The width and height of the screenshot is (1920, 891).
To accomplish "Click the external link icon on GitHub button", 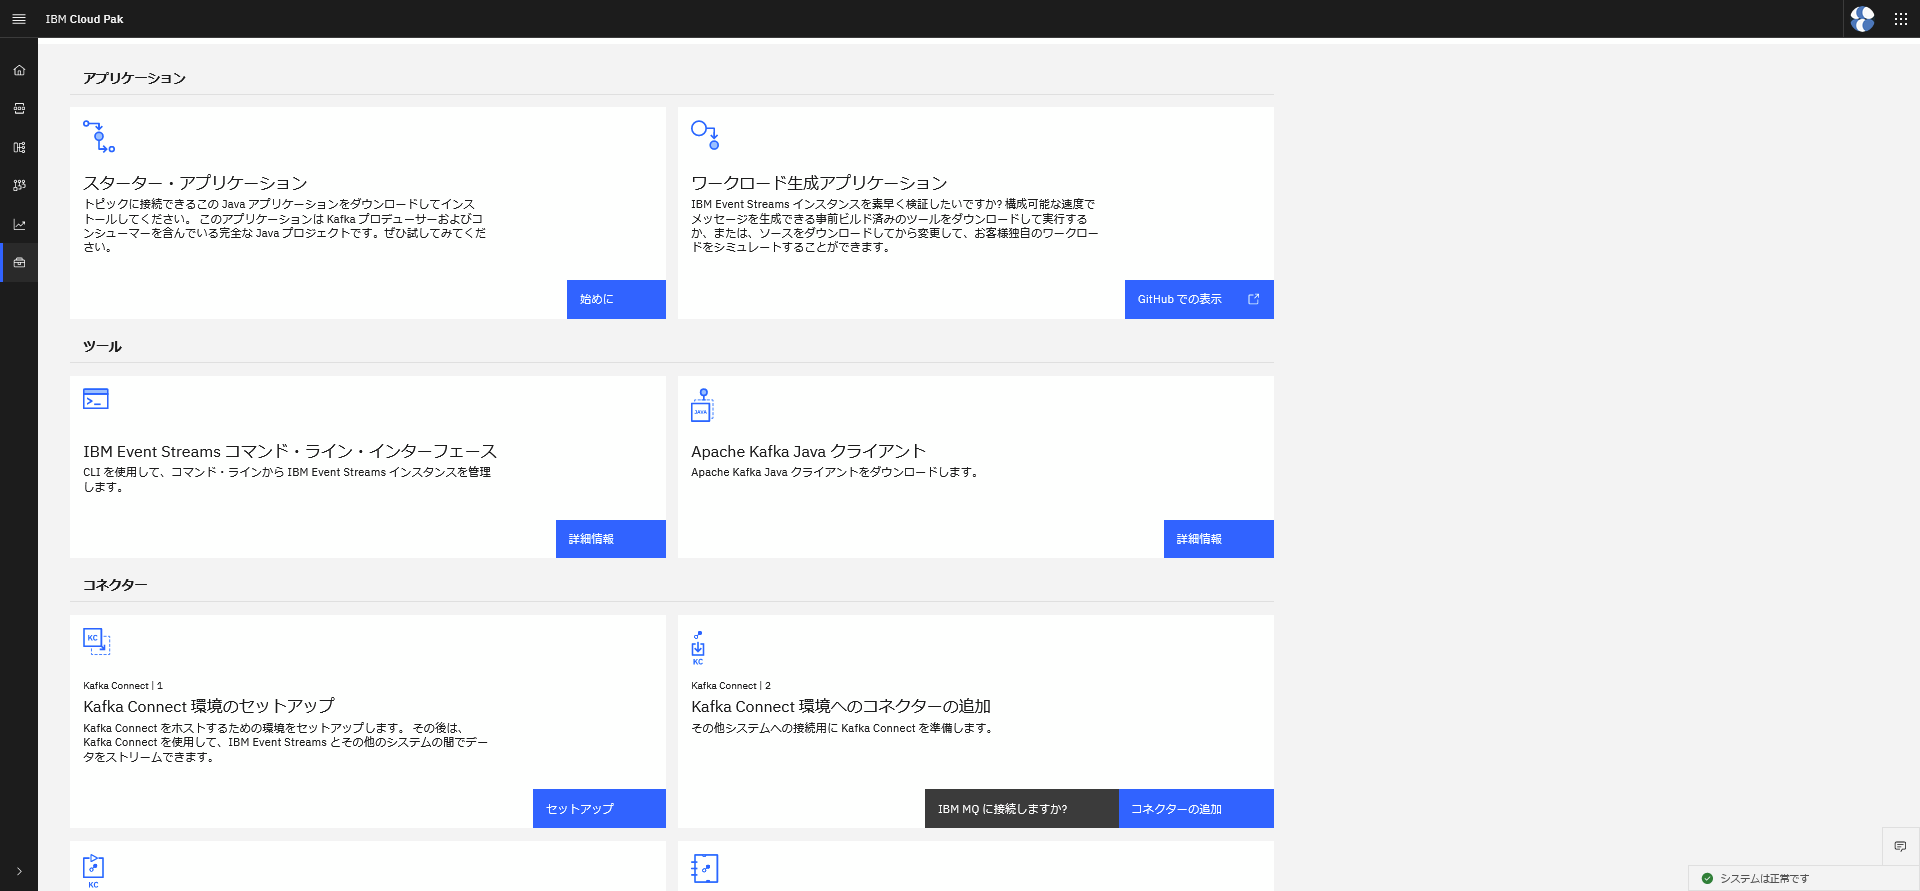I will 1254,299.
